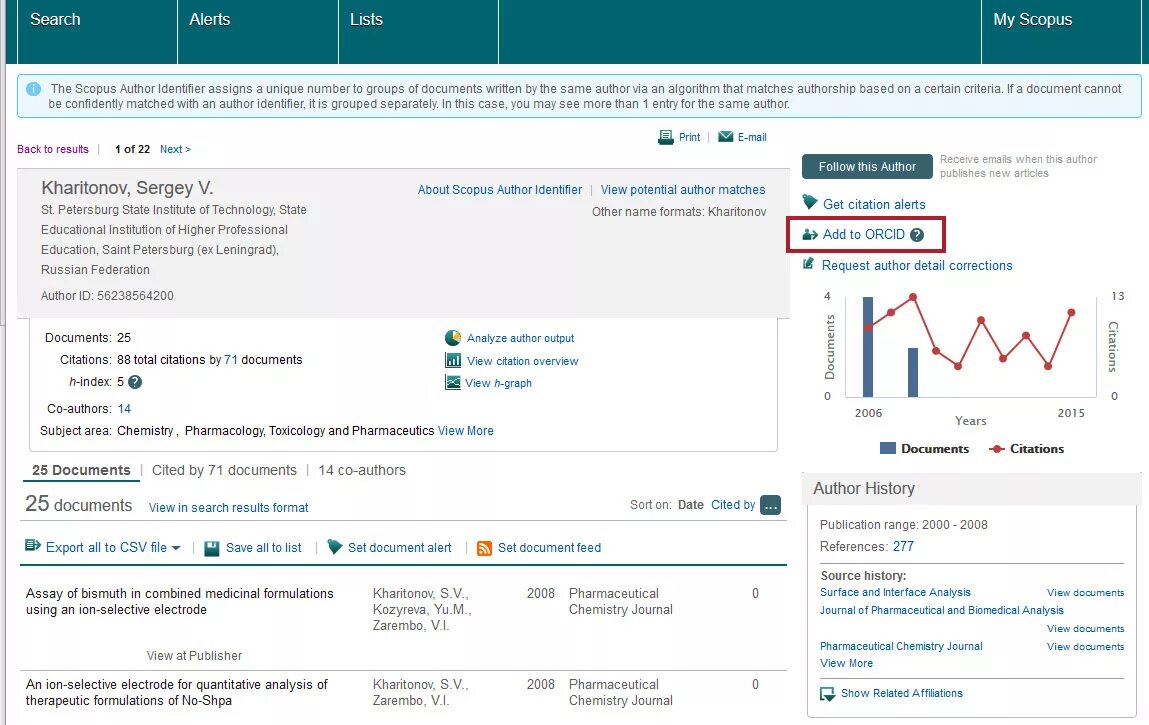The height and width of the screenshot is (725, 1149).
Task: Select the 14 co-authors tab
Action: coord(361,470)
